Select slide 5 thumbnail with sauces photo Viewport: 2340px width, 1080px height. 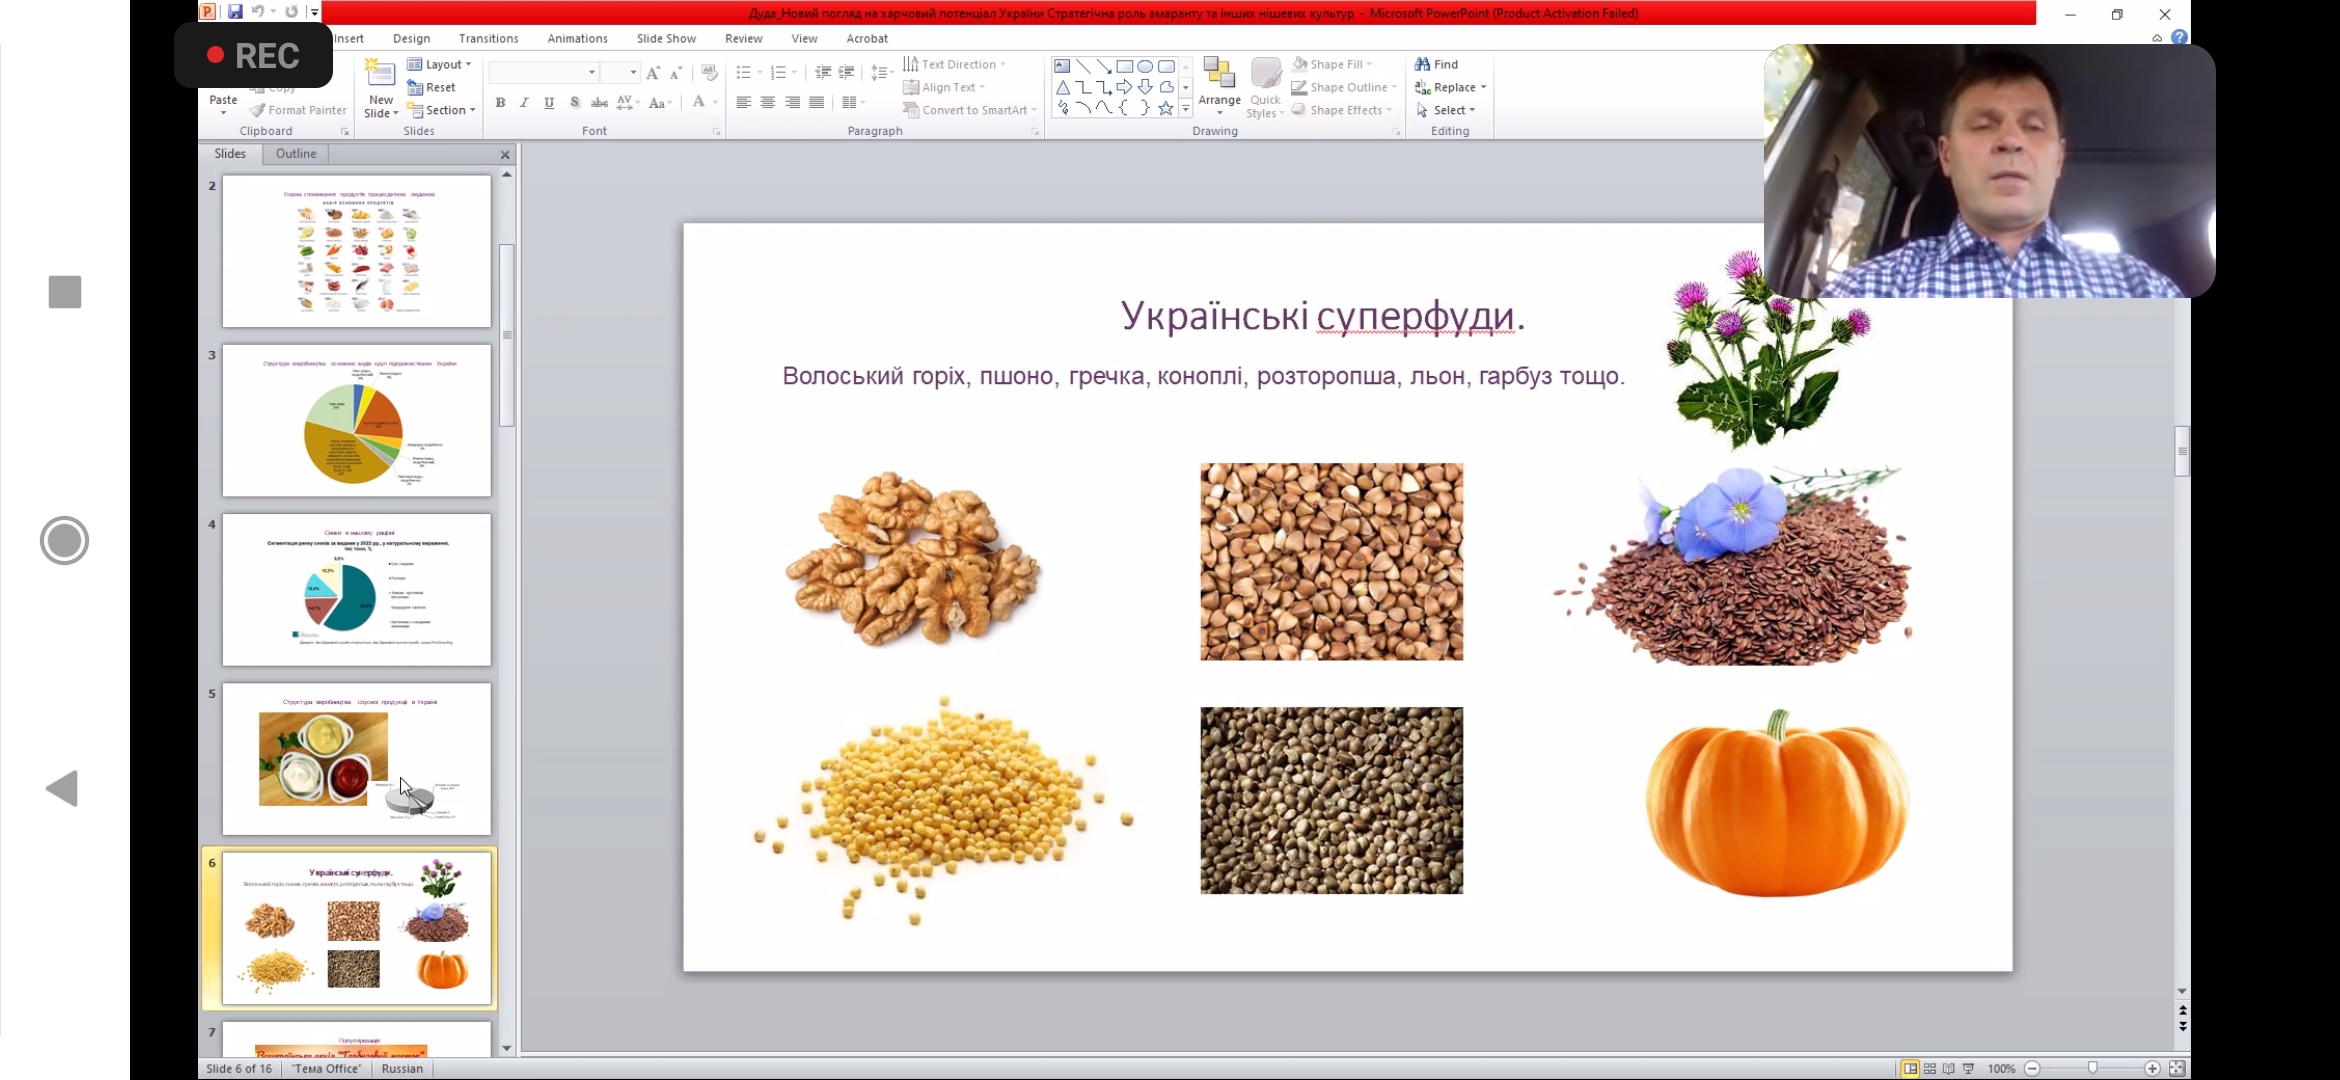(357, 759)
